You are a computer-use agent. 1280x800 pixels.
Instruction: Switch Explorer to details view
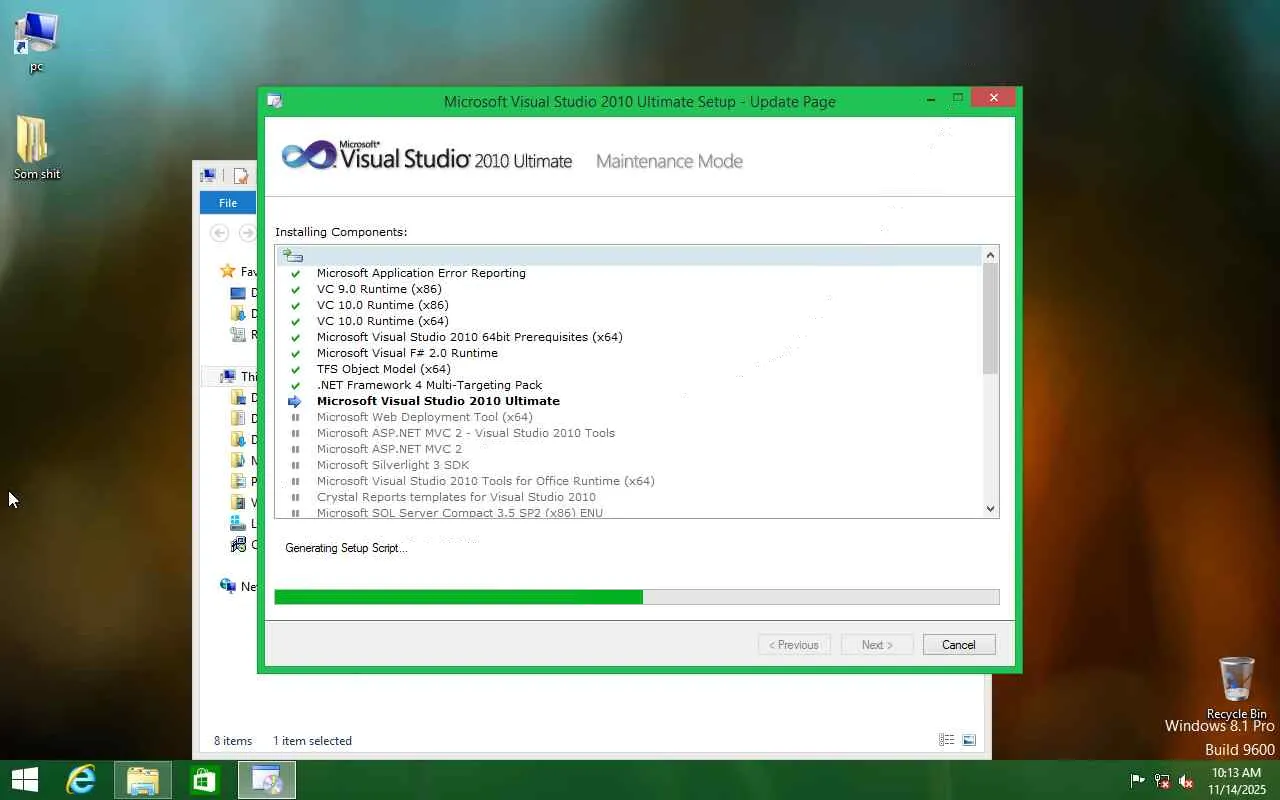pos(946,740)
